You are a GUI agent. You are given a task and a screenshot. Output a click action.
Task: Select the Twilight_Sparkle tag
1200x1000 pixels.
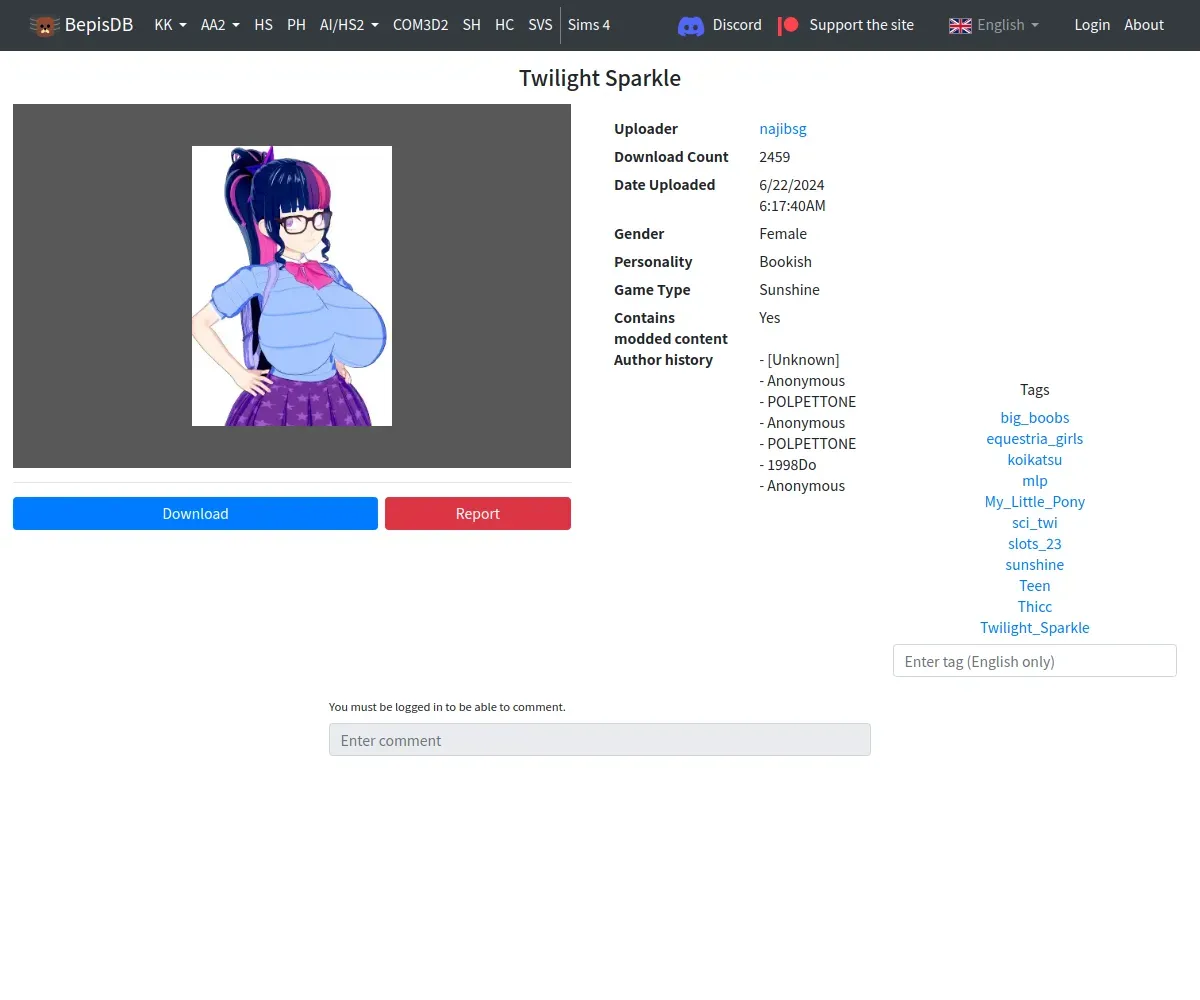1035,628
